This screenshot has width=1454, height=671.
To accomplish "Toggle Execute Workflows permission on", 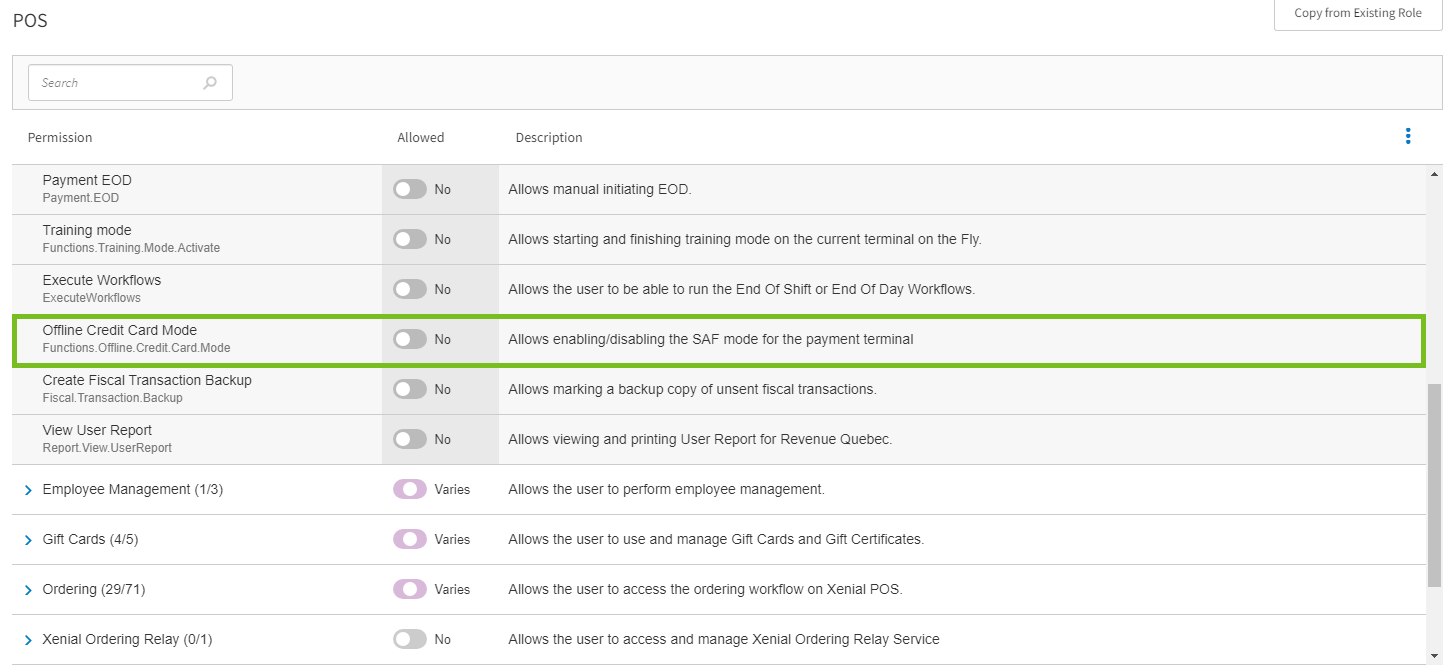I will tap(409, 289).
